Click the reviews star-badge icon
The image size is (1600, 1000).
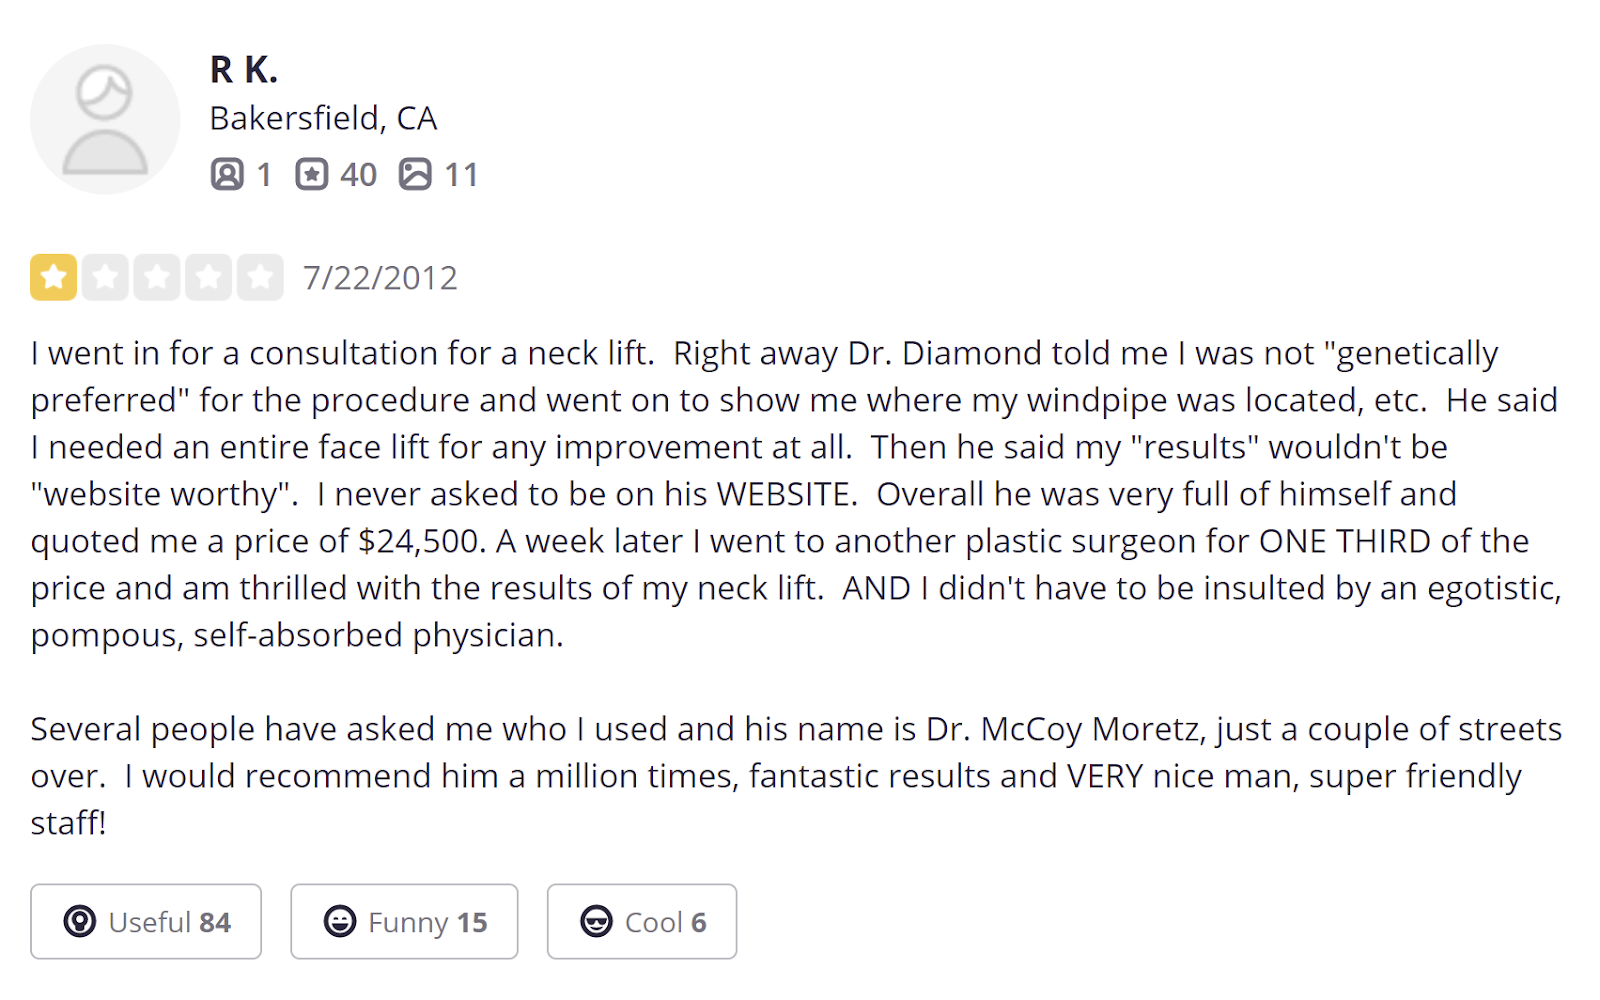point(312,174)
